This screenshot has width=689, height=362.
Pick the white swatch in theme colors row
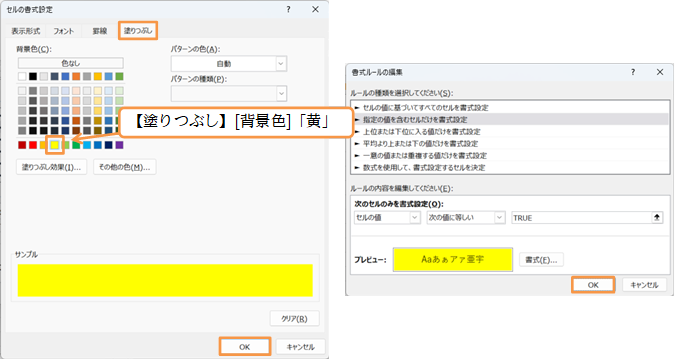tap(22, 76)
